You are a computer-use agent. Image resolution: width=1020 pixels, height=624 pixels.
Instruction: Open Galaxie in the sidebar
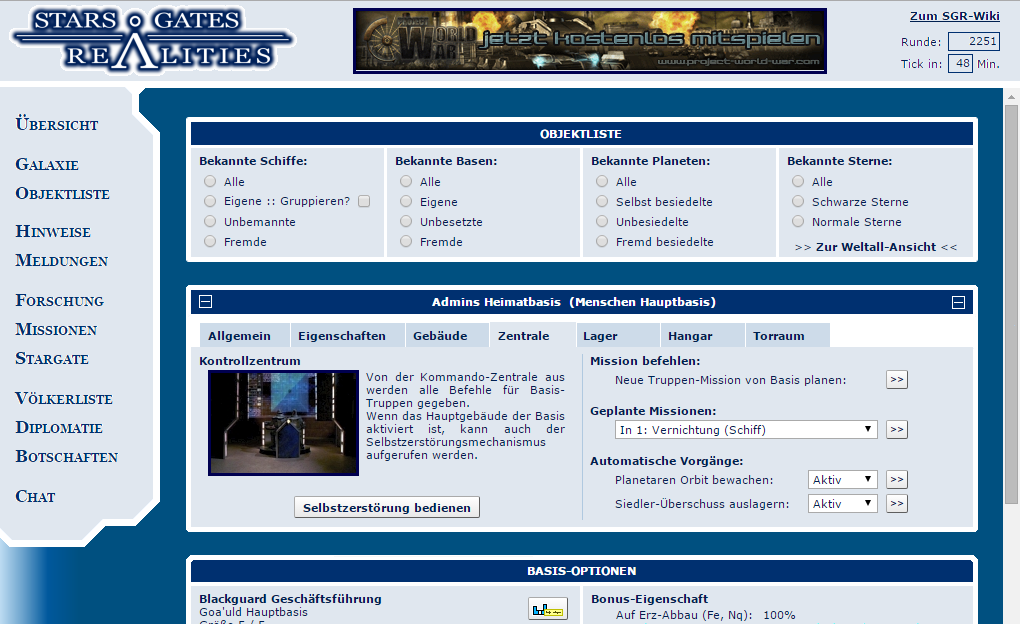tap(47, 164)
